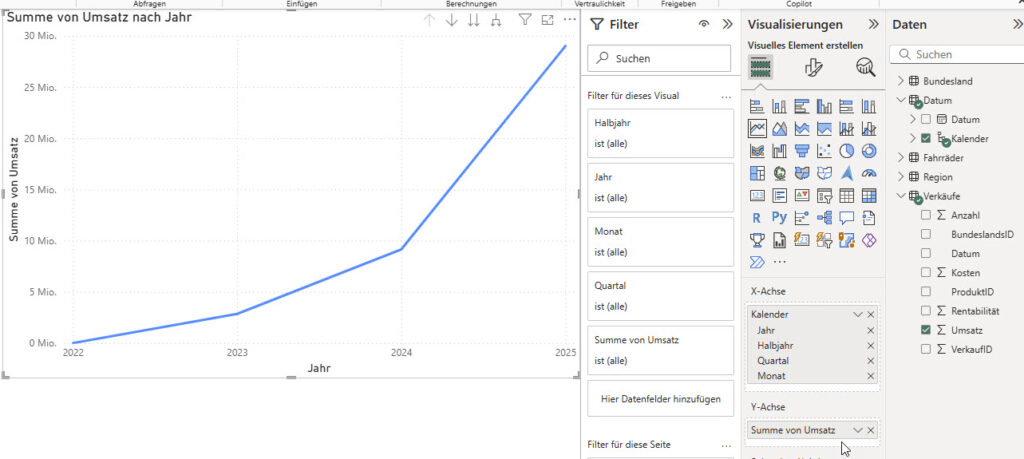This screenshot has width=1024, height=459.
Task: Click 'Hier Datenfelder hinzufügen' filter area
Action: tap(660, 399)
